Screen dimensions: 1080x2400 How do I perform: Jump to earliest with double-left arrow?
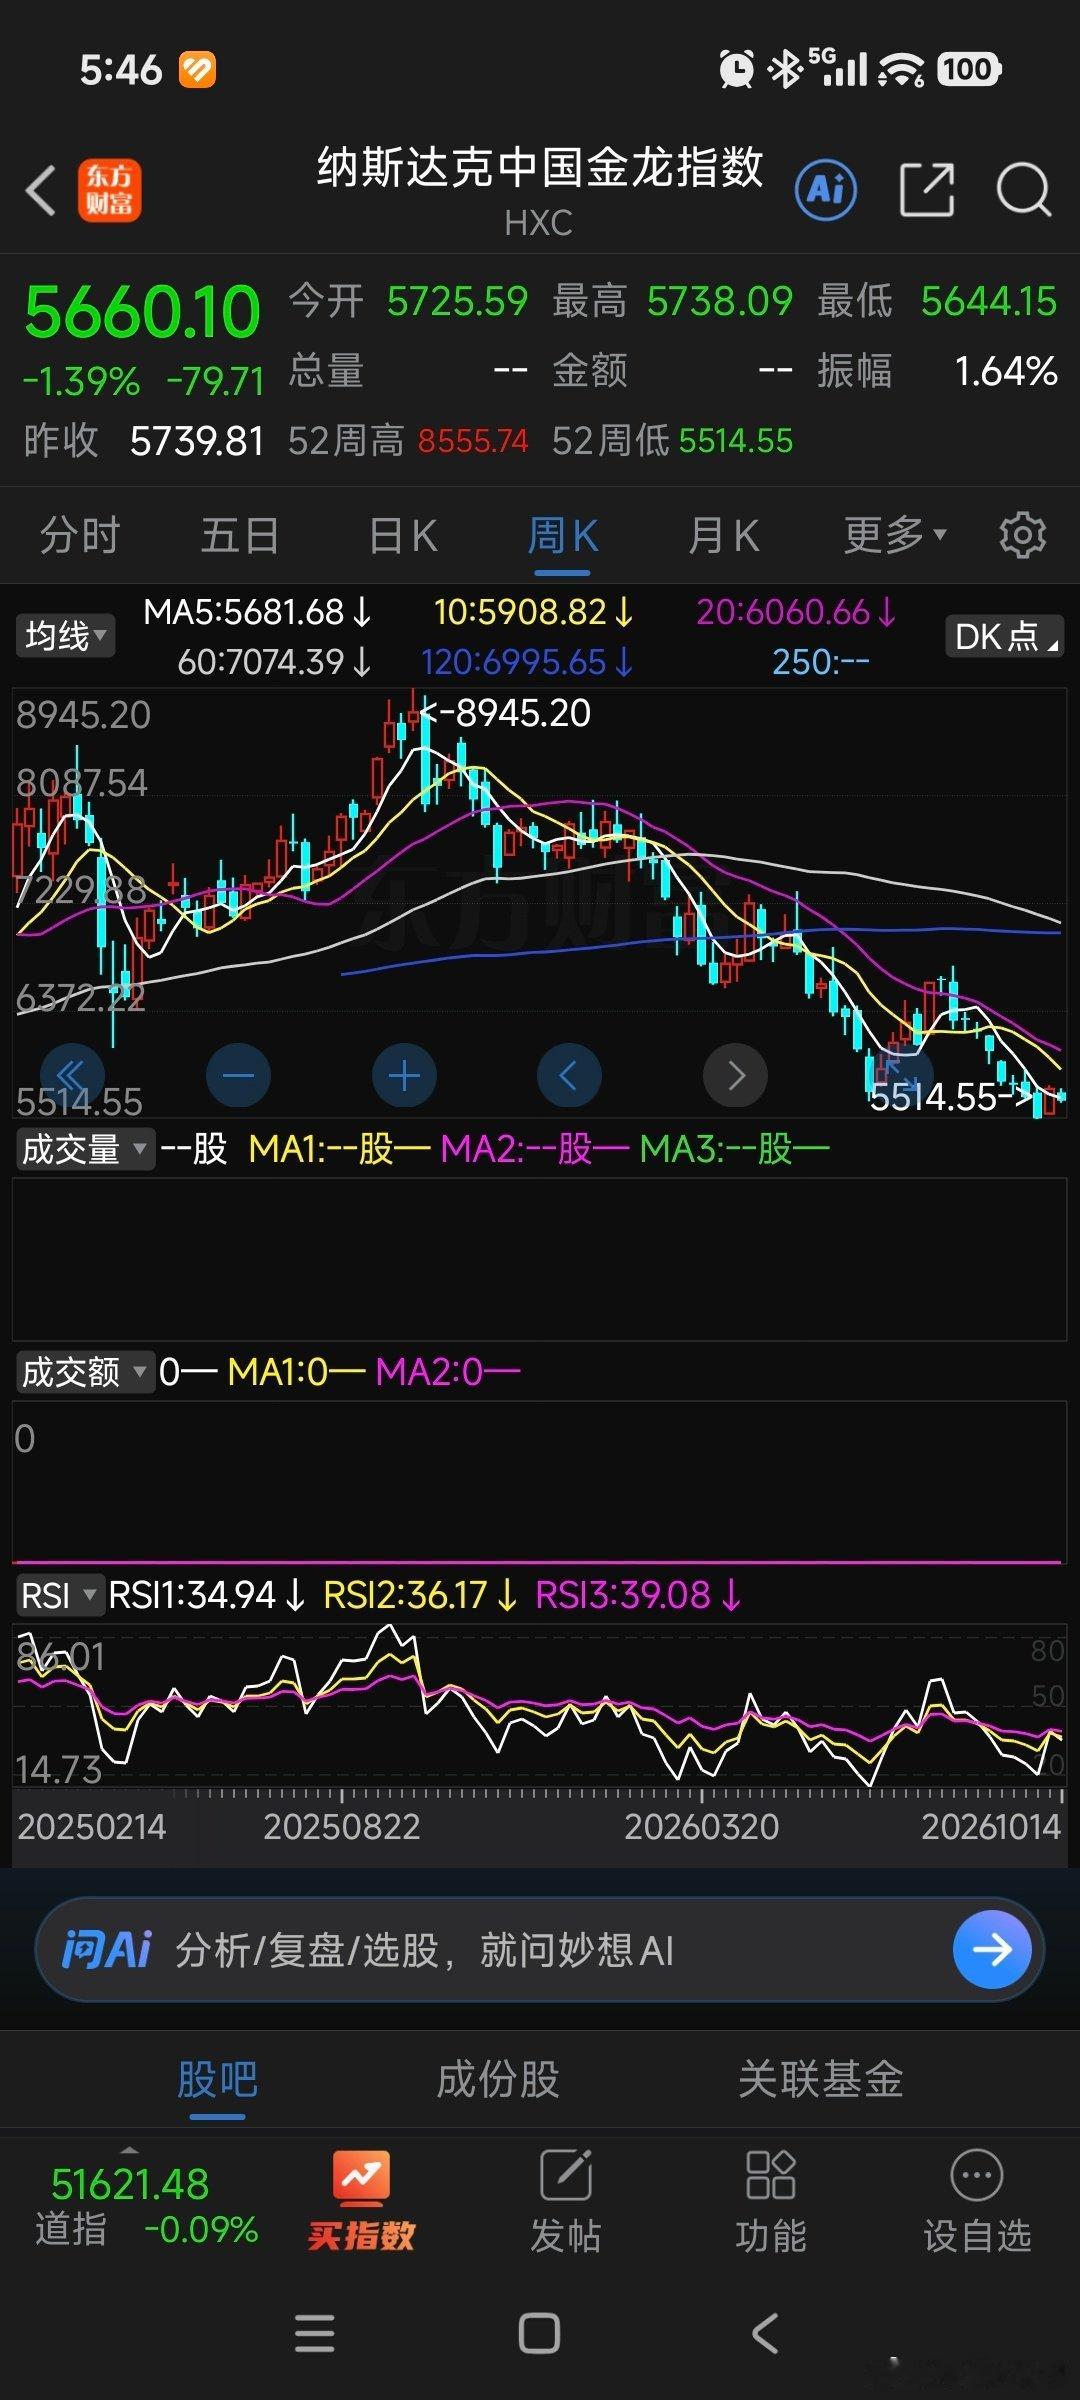point(72,1076)
